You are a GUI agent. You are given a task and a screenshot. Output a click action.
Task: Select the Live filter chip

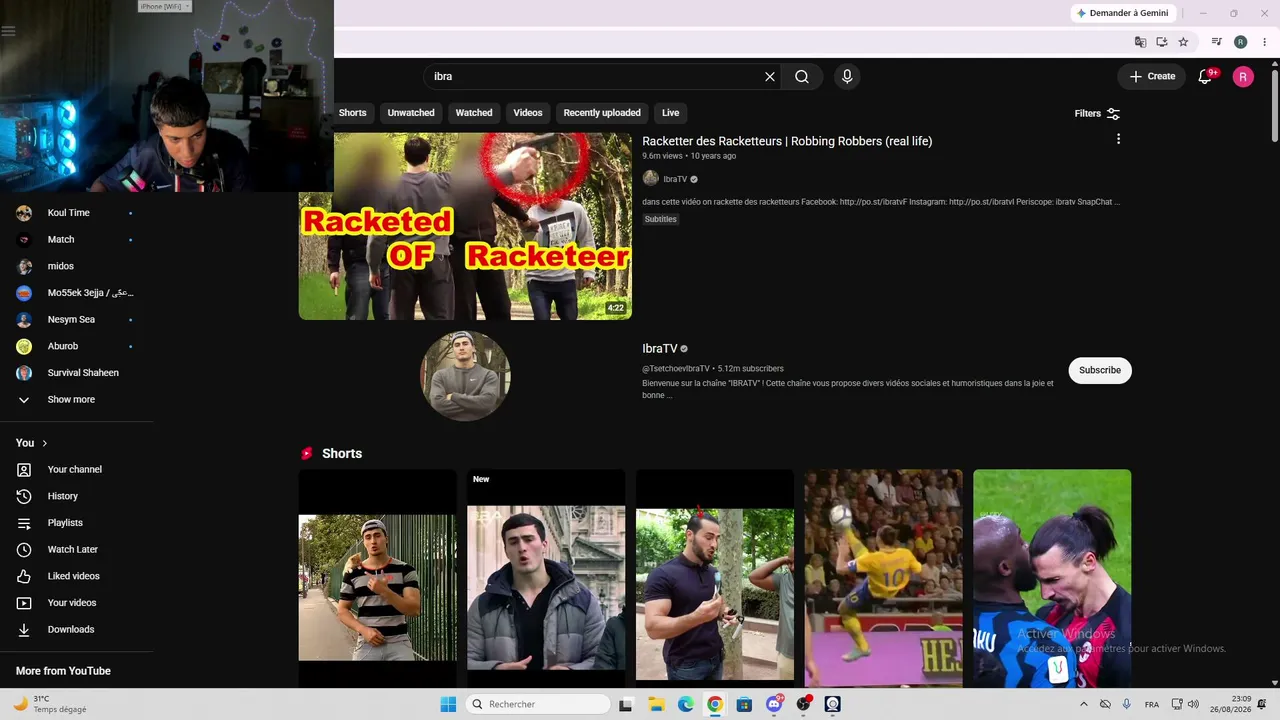click(670, 113)
